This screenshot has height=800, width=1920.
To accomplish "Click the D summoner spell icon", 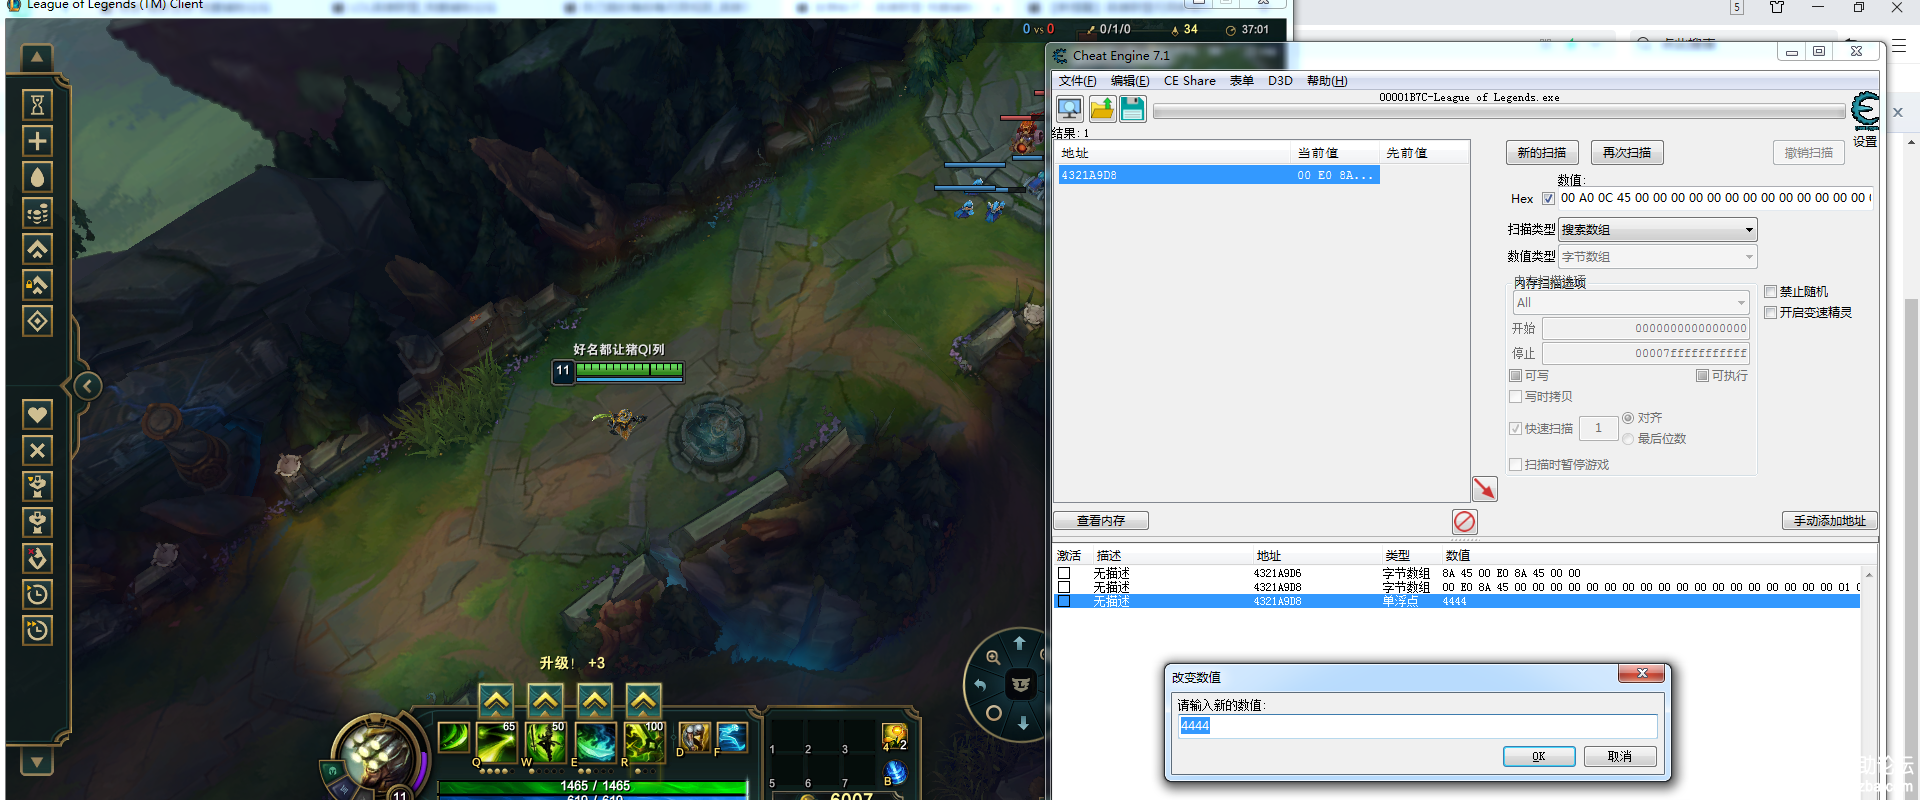I will (694, 738).
